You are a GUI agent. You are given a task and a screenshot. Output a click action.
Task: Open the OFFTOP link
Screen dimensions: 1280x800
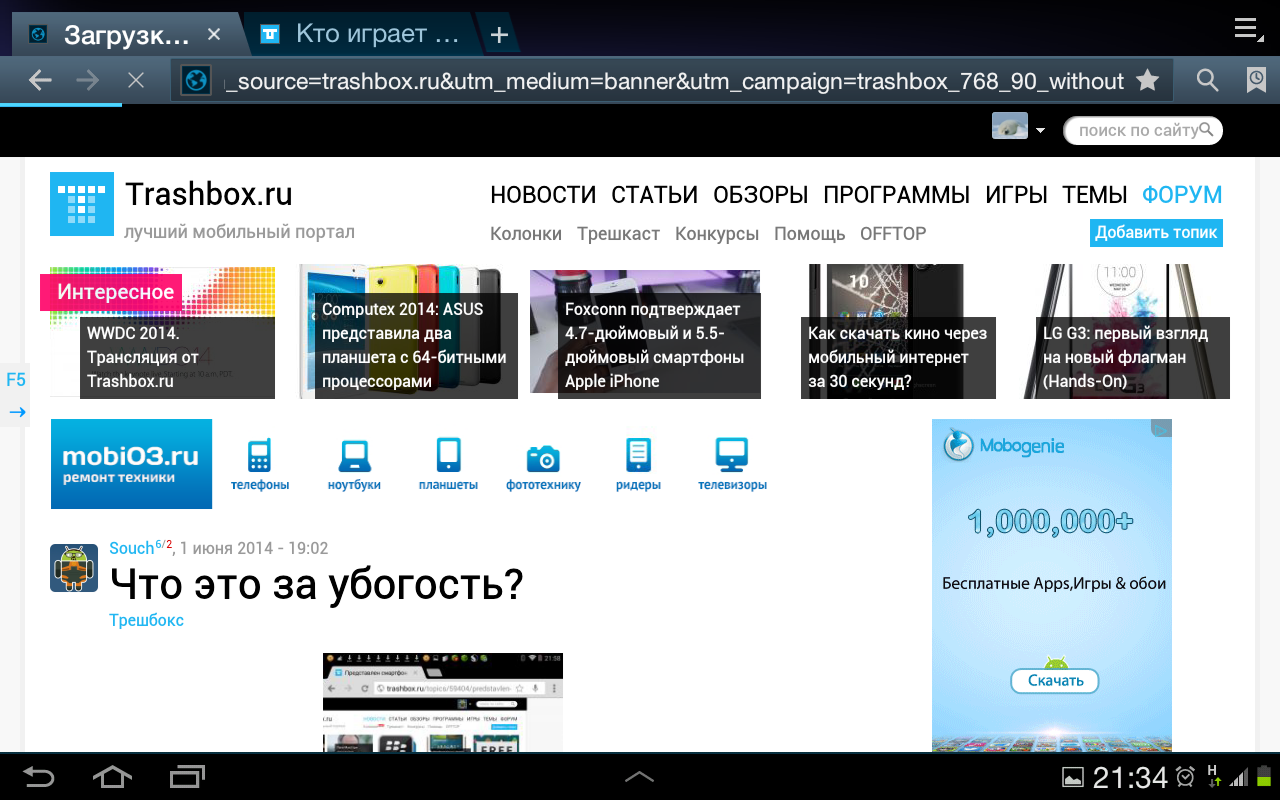coord(893,233)
